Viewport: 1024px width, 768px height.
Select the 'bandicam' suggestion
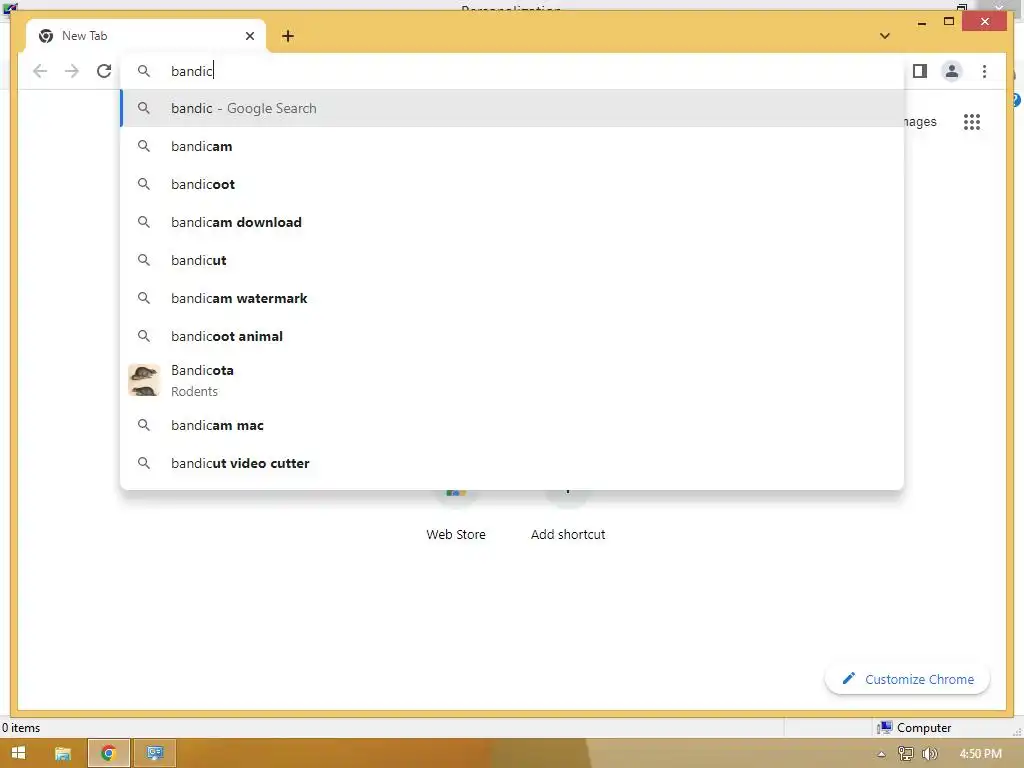coord(513,146)
